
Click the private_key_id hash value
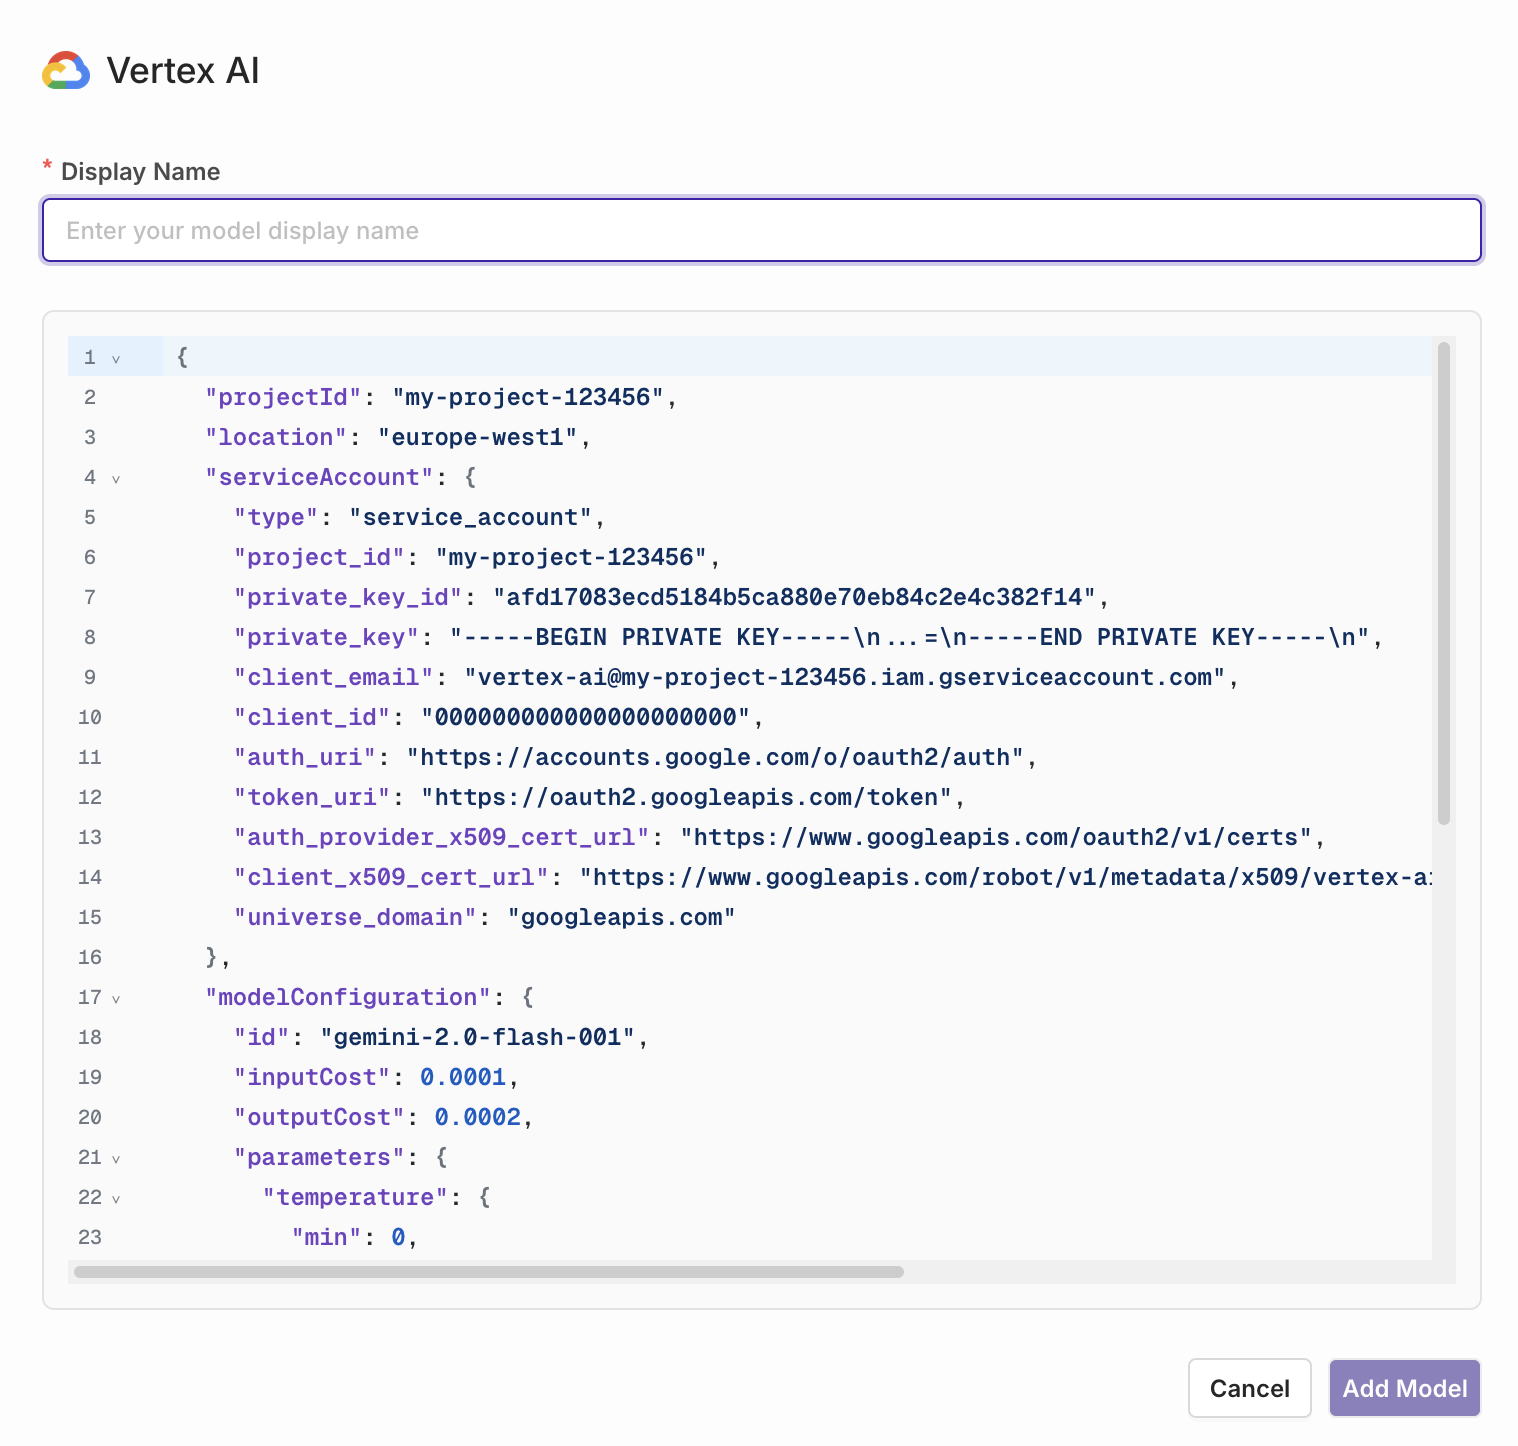795,597
